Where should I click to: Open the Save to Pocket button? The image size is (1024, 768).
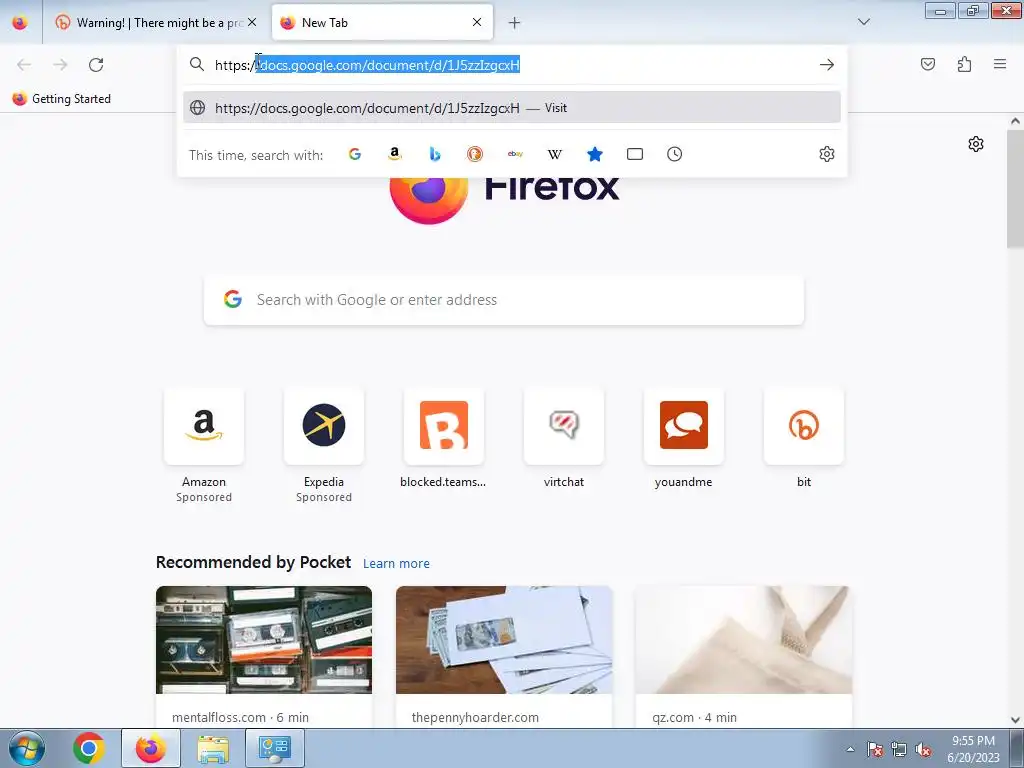click(927, 64)
